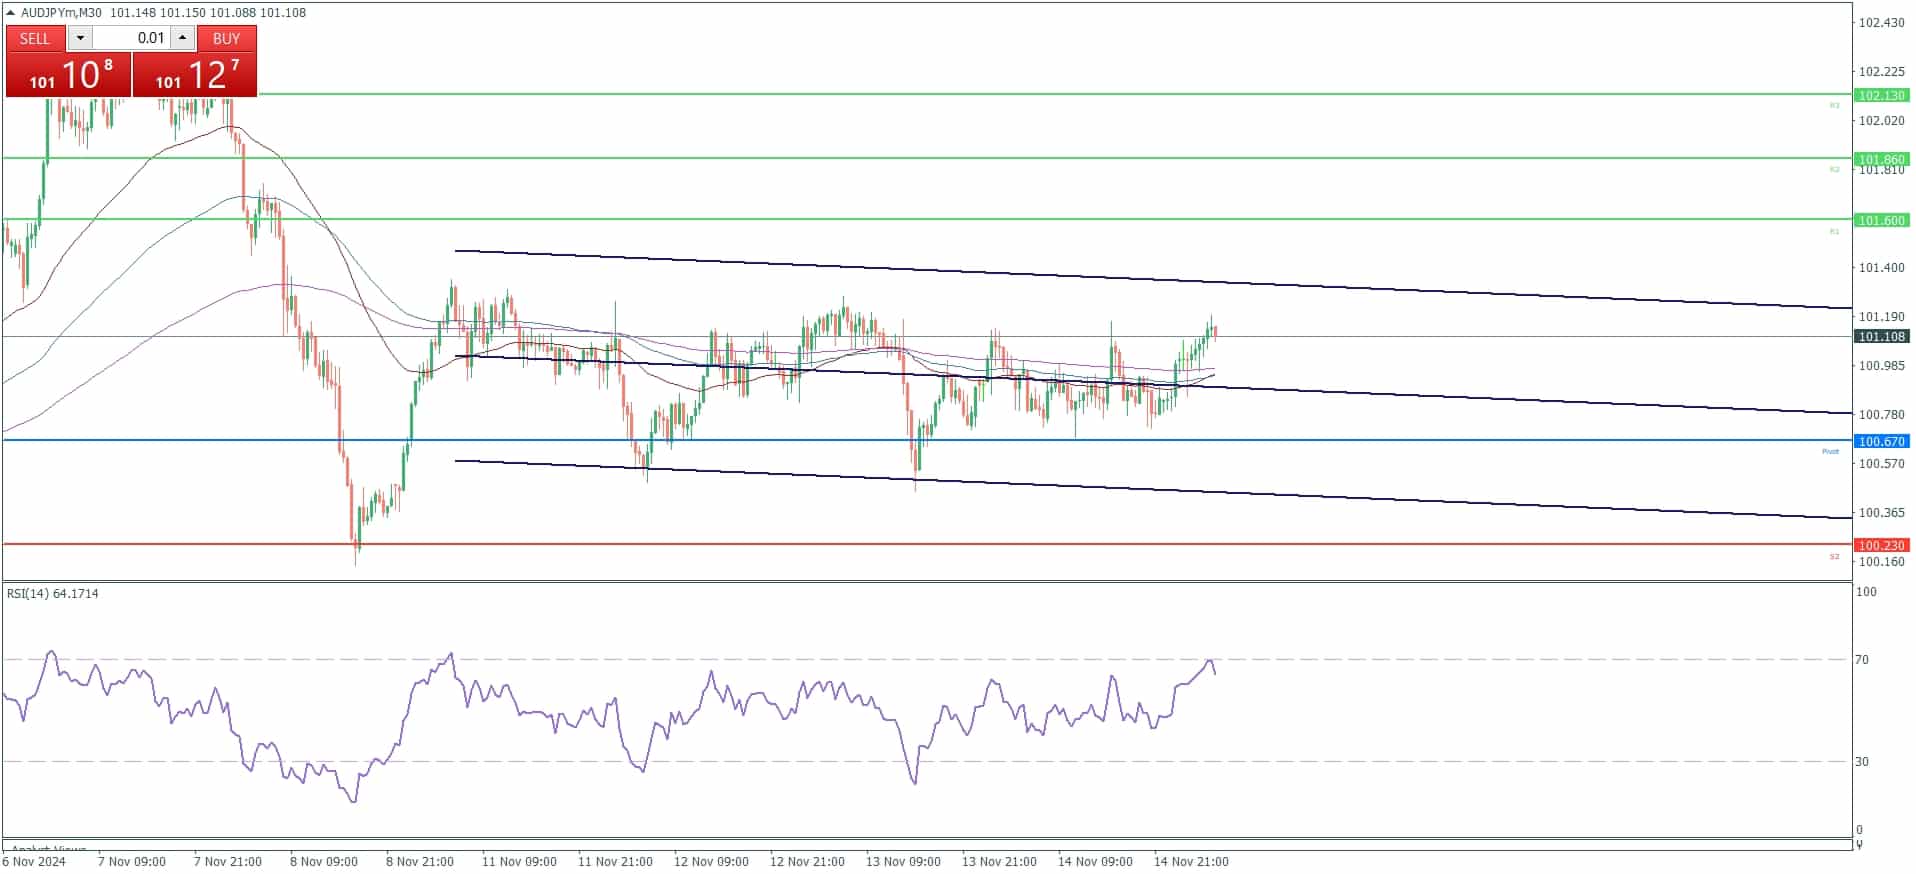Image resolution: width=1916 pixels, height=874 pixels.
Task: Click the 101.127 buy price panel
Action: coord(195,74)
